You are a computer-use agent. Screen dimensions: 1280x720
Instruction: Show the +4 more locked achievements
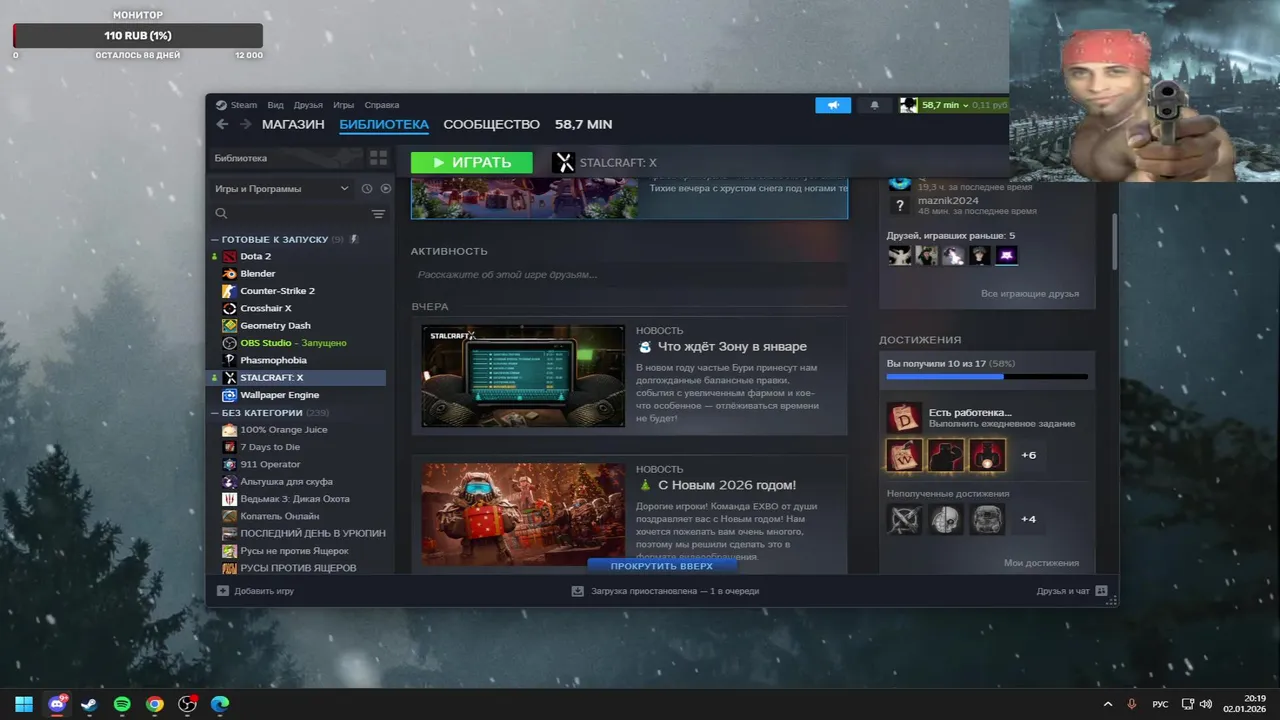click(x=1028, y=519)
